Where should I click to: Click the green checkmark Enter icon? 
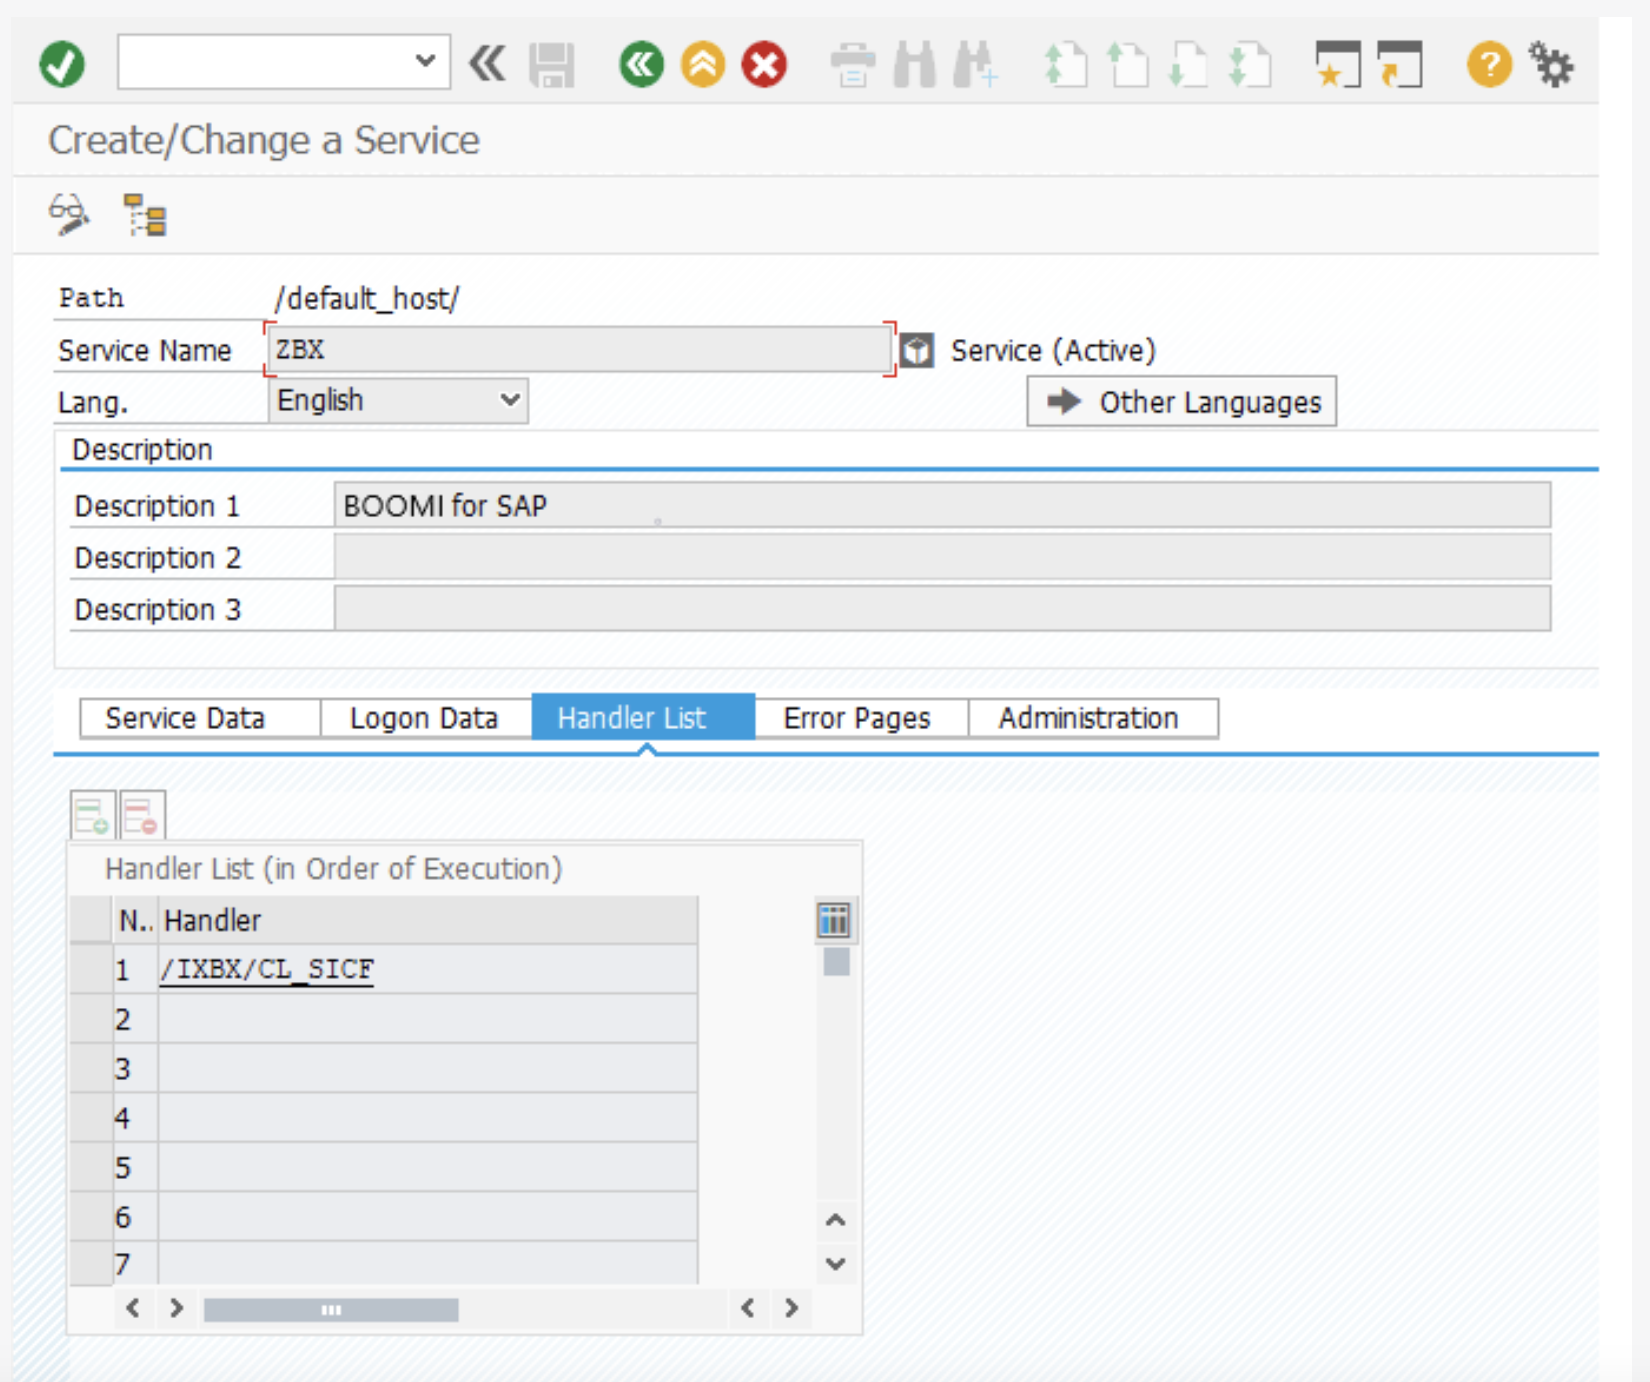click(62, 65)
